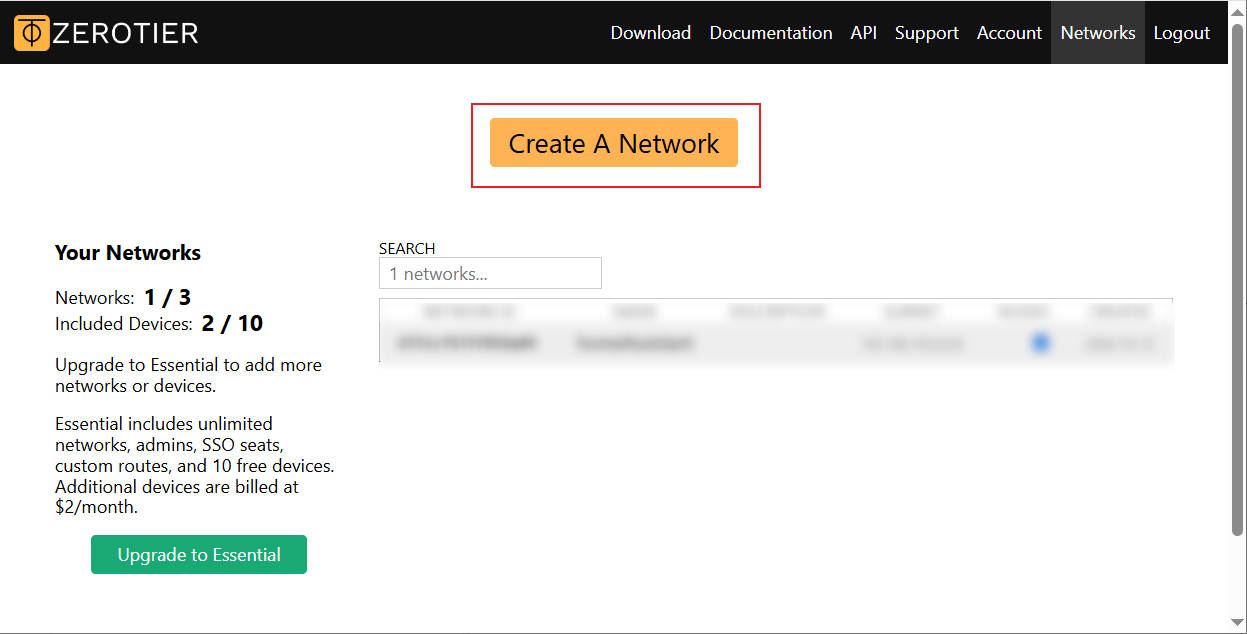Click the "2 / 10" included devices count
This screenshot has width=1247, height=634.
[232, 323]
